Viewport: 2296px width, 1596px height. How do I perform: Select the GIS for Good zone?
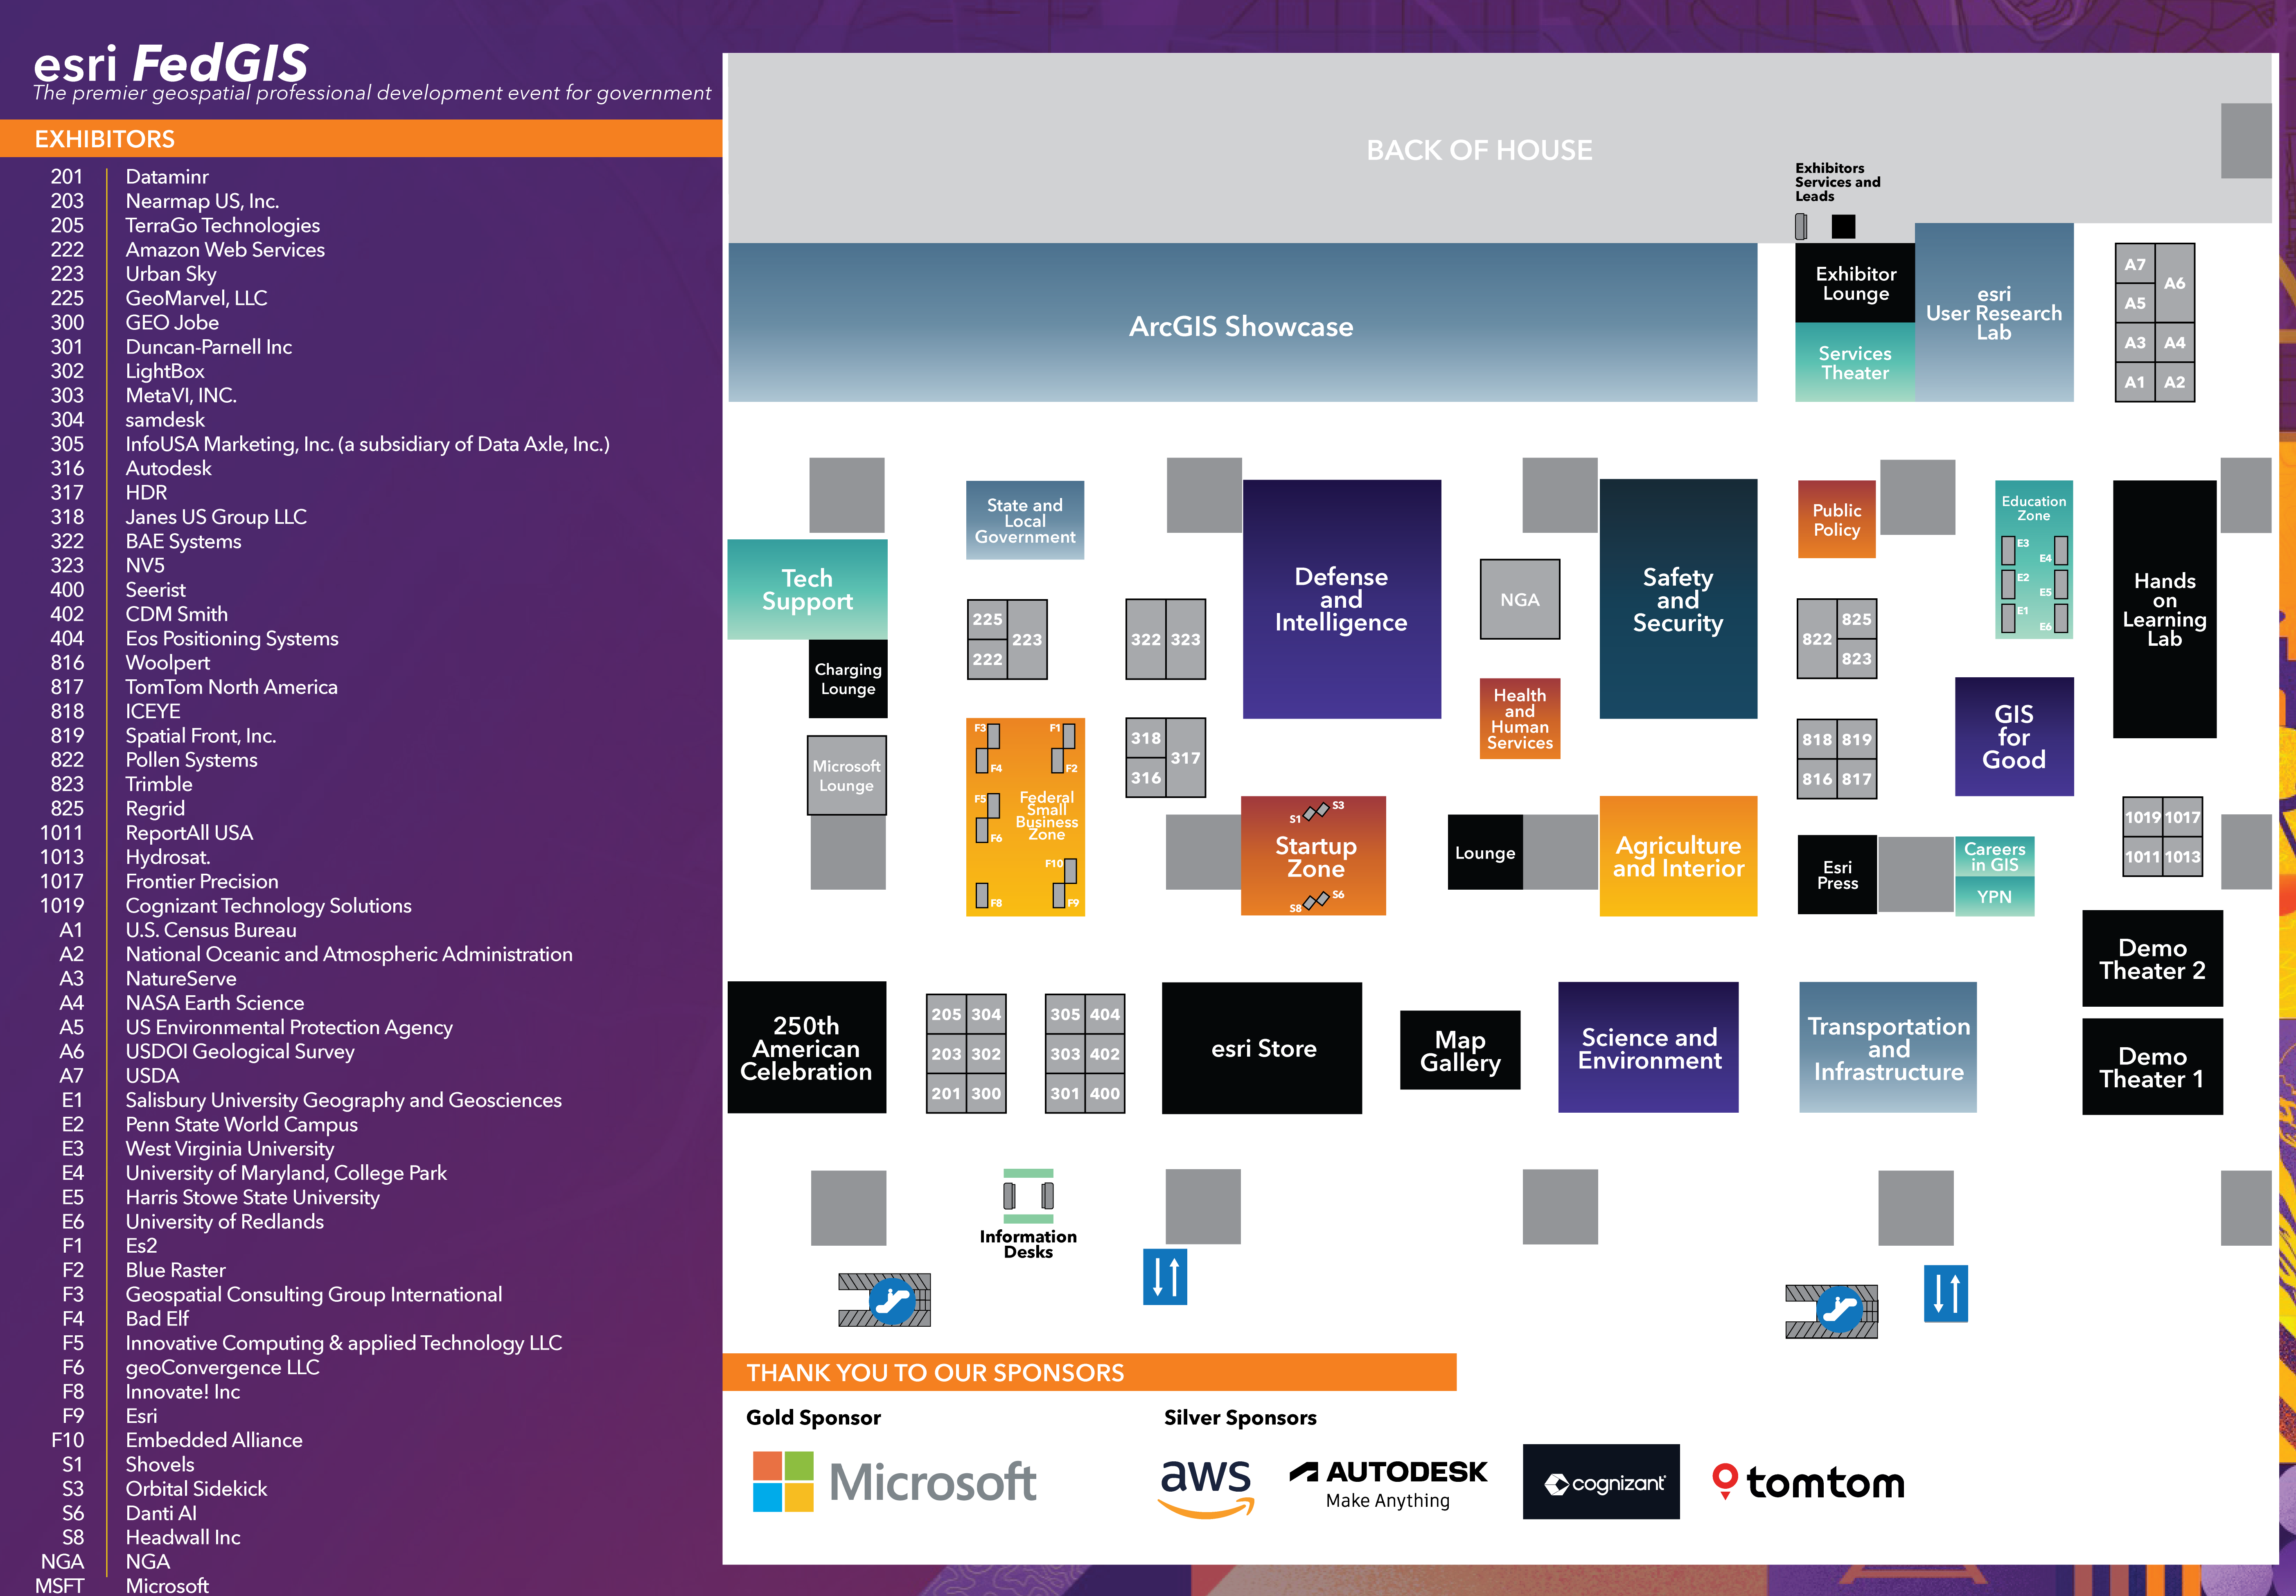coord(2014,737)
